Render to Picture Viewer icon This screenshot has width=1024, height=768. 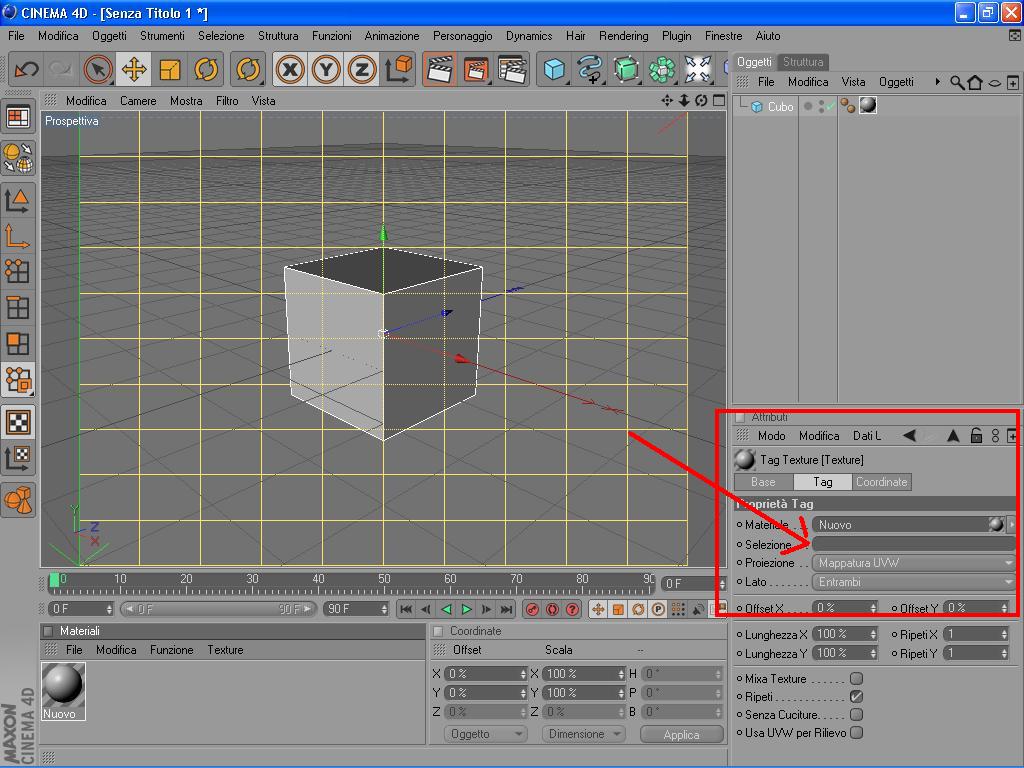[x=476, y=69]
